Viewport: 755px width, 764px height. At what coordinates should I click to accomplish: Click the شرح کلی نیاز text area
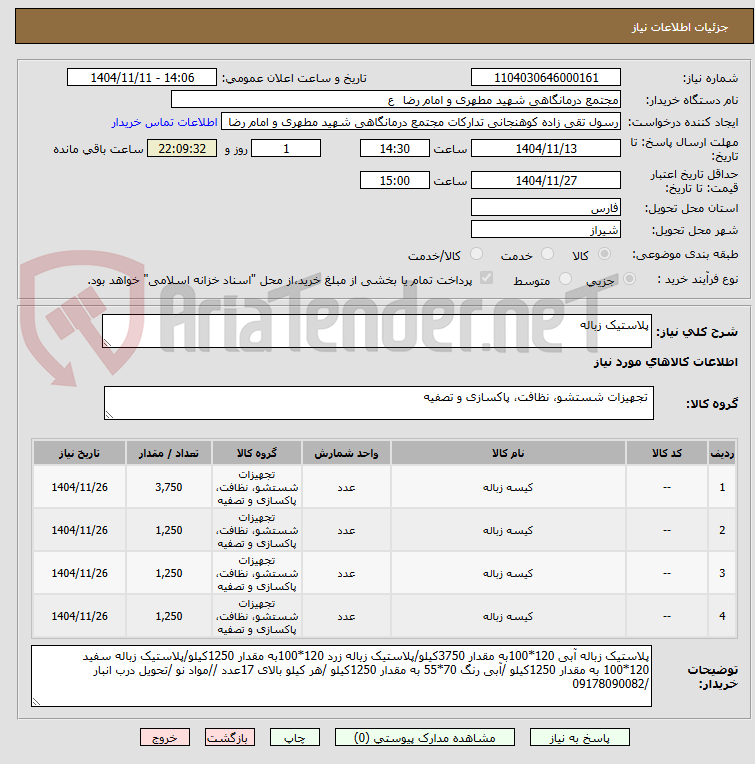377,331
